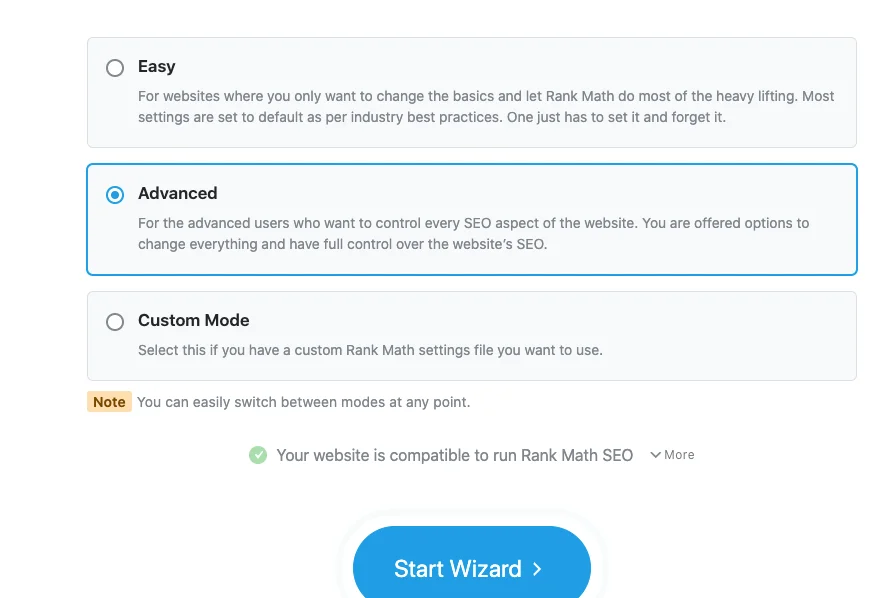Click the arrow icon inside Start Wizard
The image size is (894, 598).
tap(538, 569)
